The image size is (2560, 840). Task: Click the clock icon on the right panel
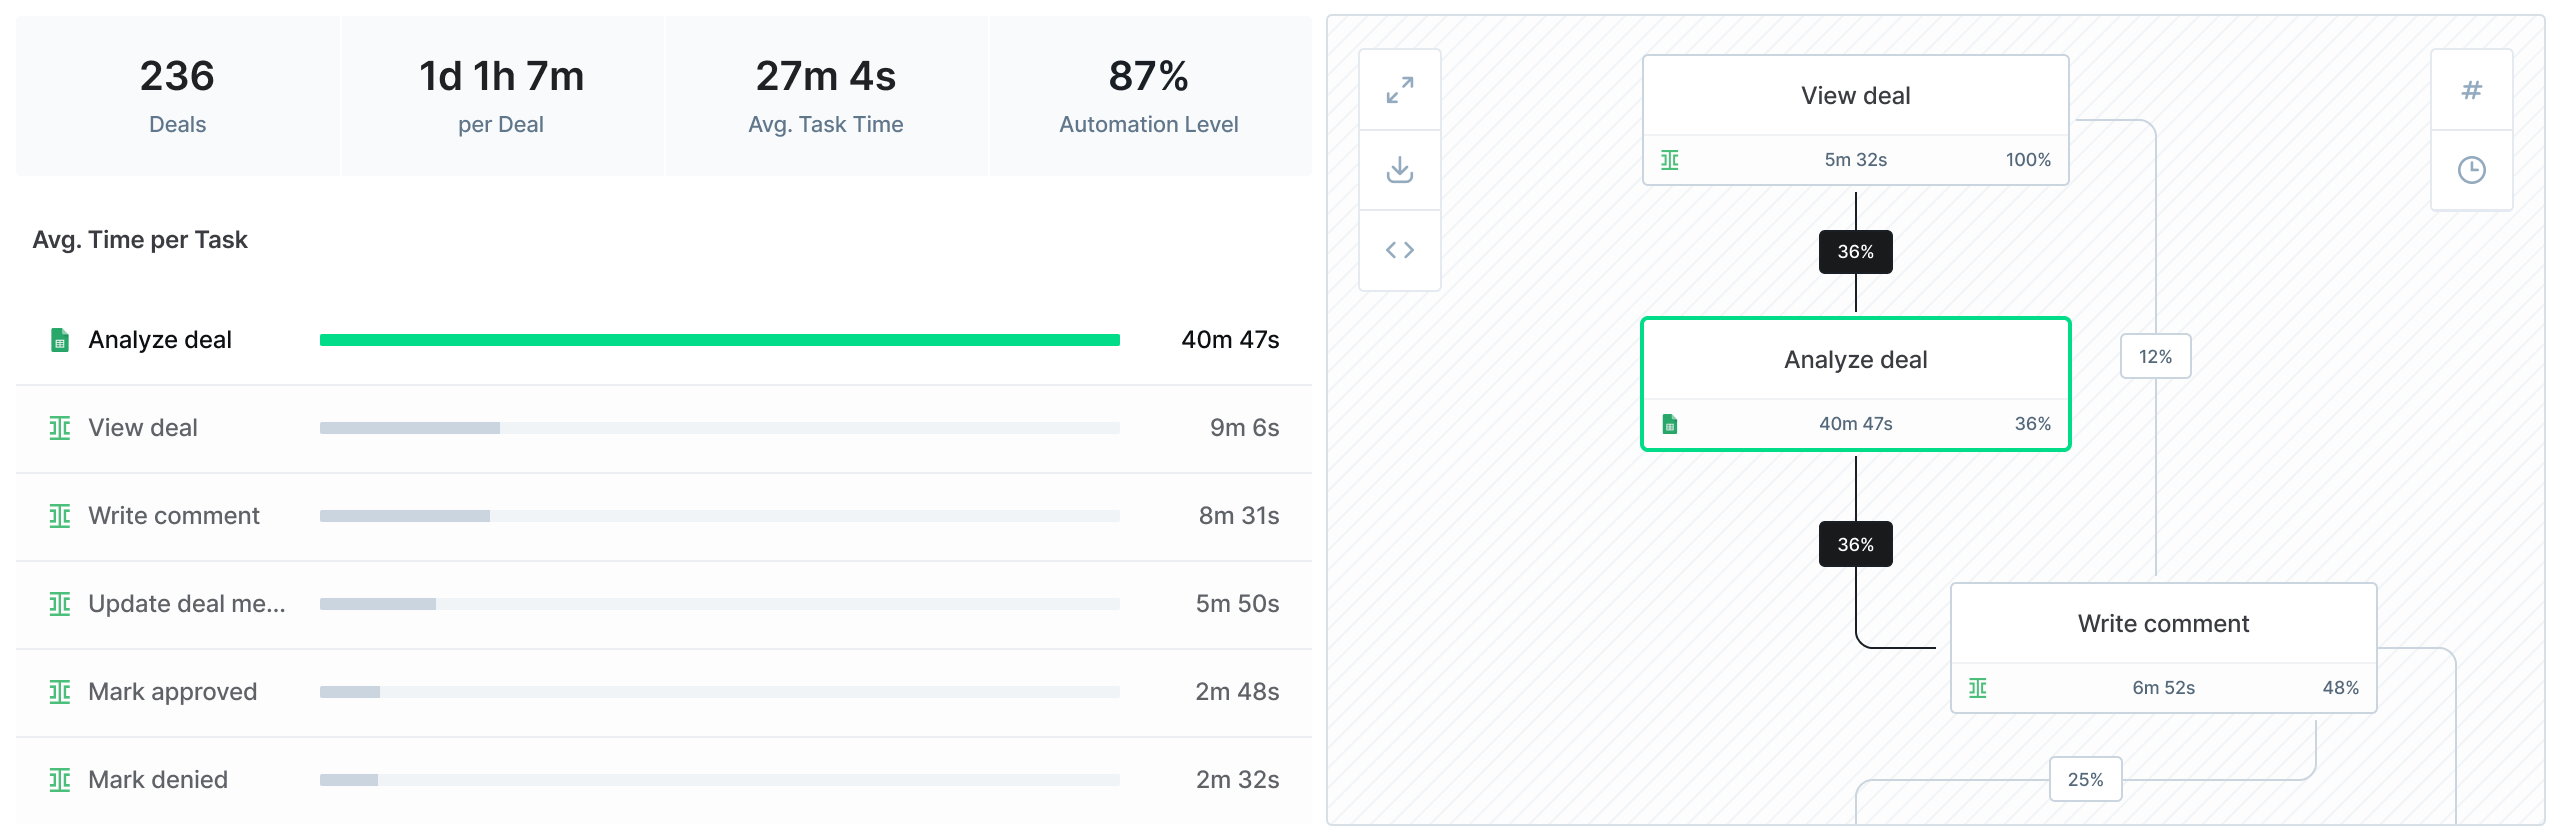[2472, 170]
